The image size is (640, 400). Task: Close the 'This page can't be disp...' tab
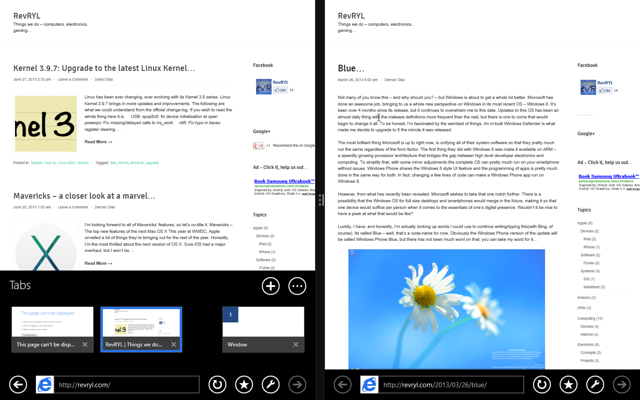point(85,344)
